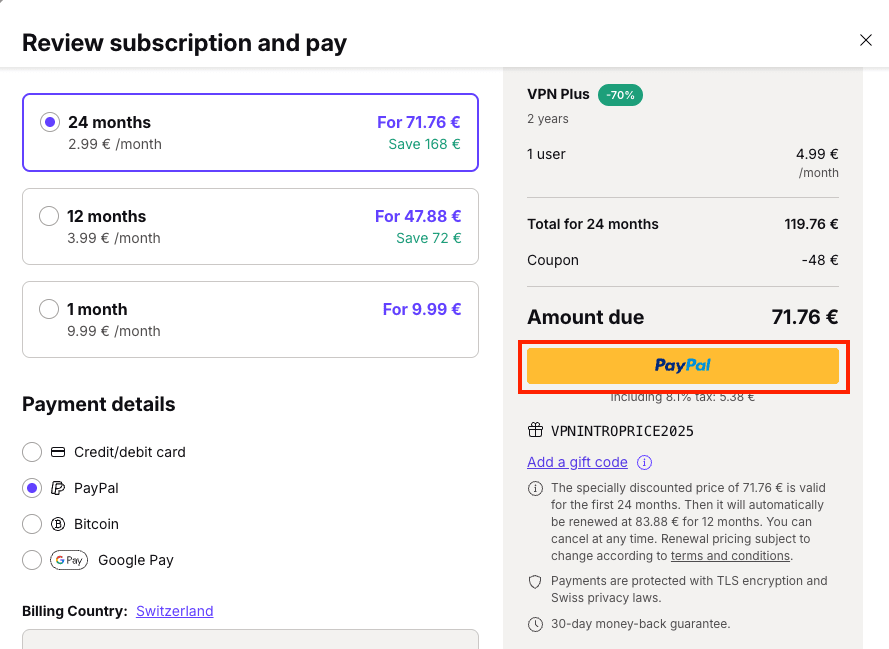This screenshot has height=649, width=889.
Task: Close the Review subscription dialog
Action: 866,40
